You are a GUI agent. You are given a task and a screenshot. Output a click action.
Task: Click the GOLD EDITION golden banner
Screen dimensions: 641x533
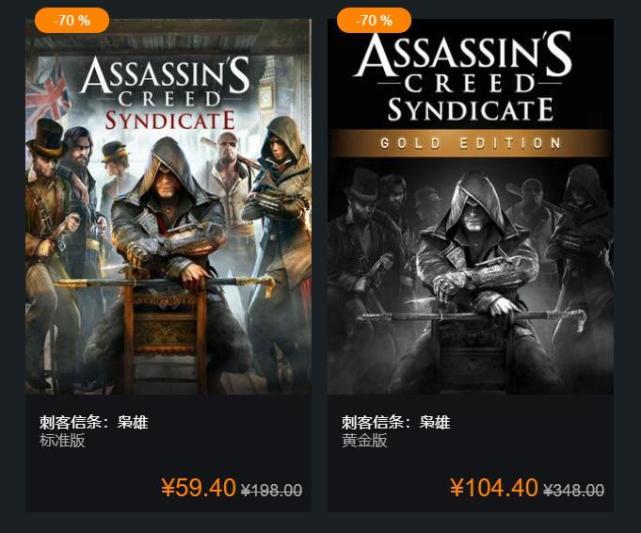coord(470,142)
